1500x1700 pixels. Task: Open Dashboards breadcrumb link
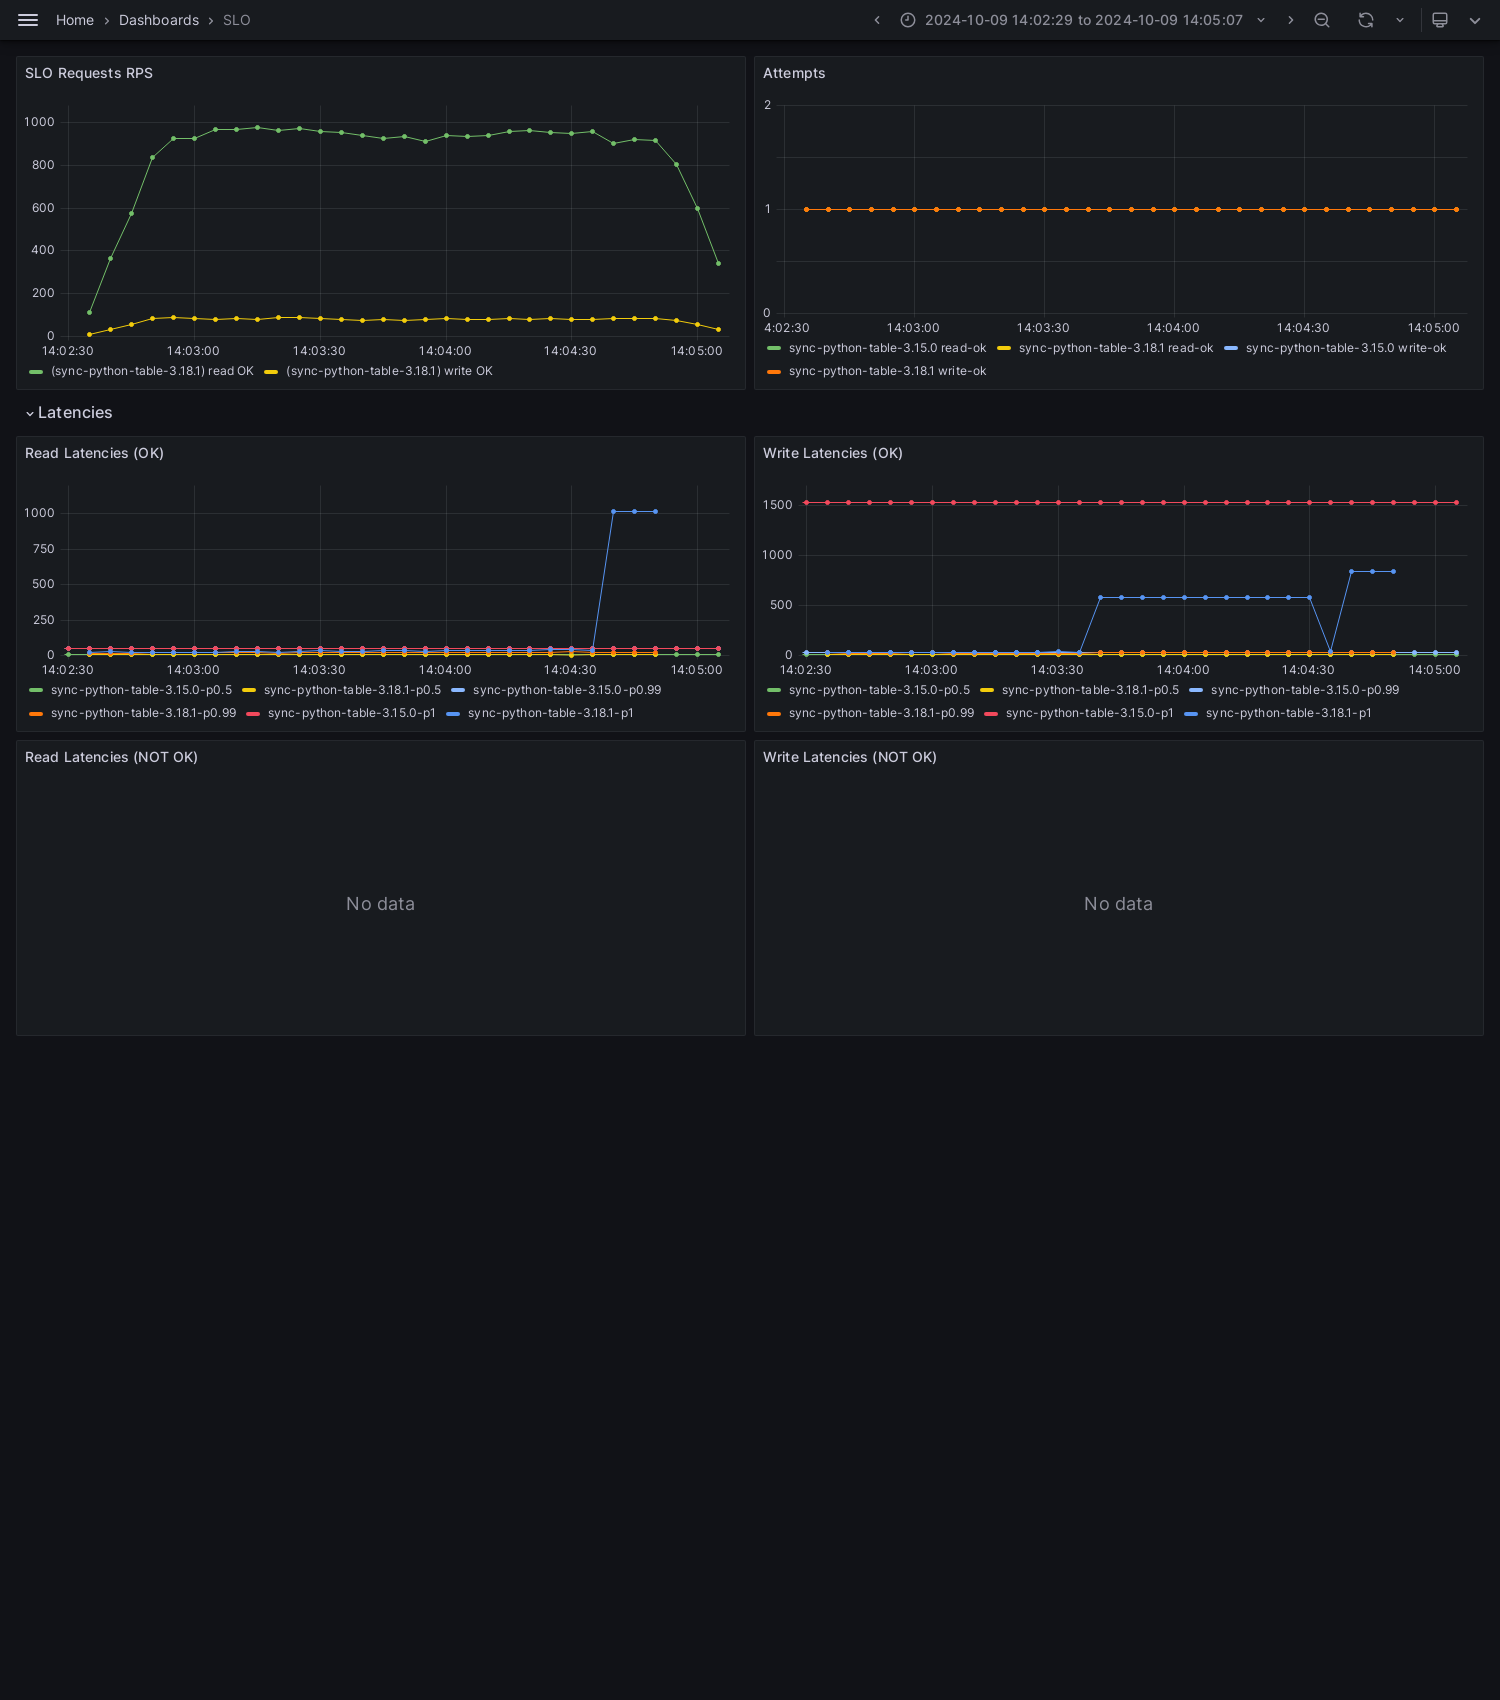(x=159, y=20)
